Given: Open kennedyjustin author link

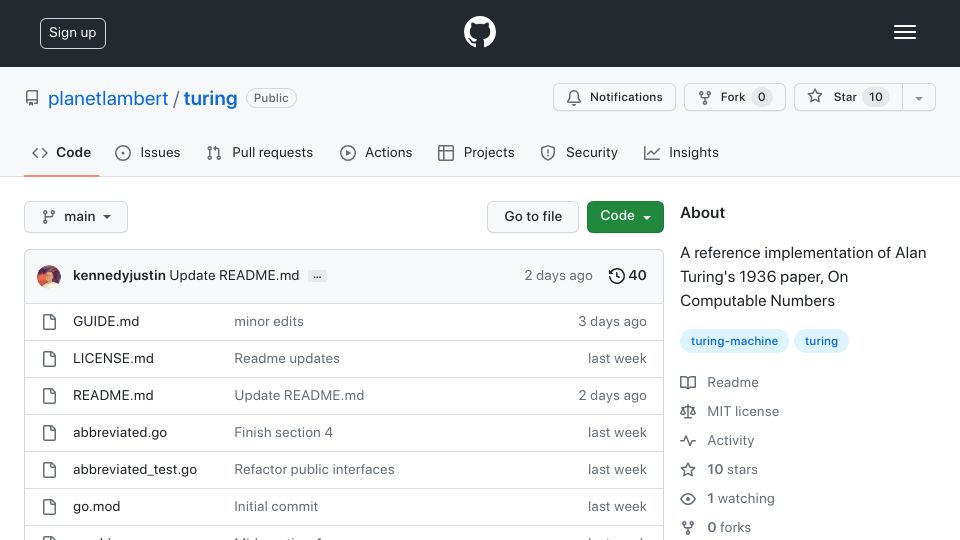Looking at the screenshot, I should click(119, 276).
